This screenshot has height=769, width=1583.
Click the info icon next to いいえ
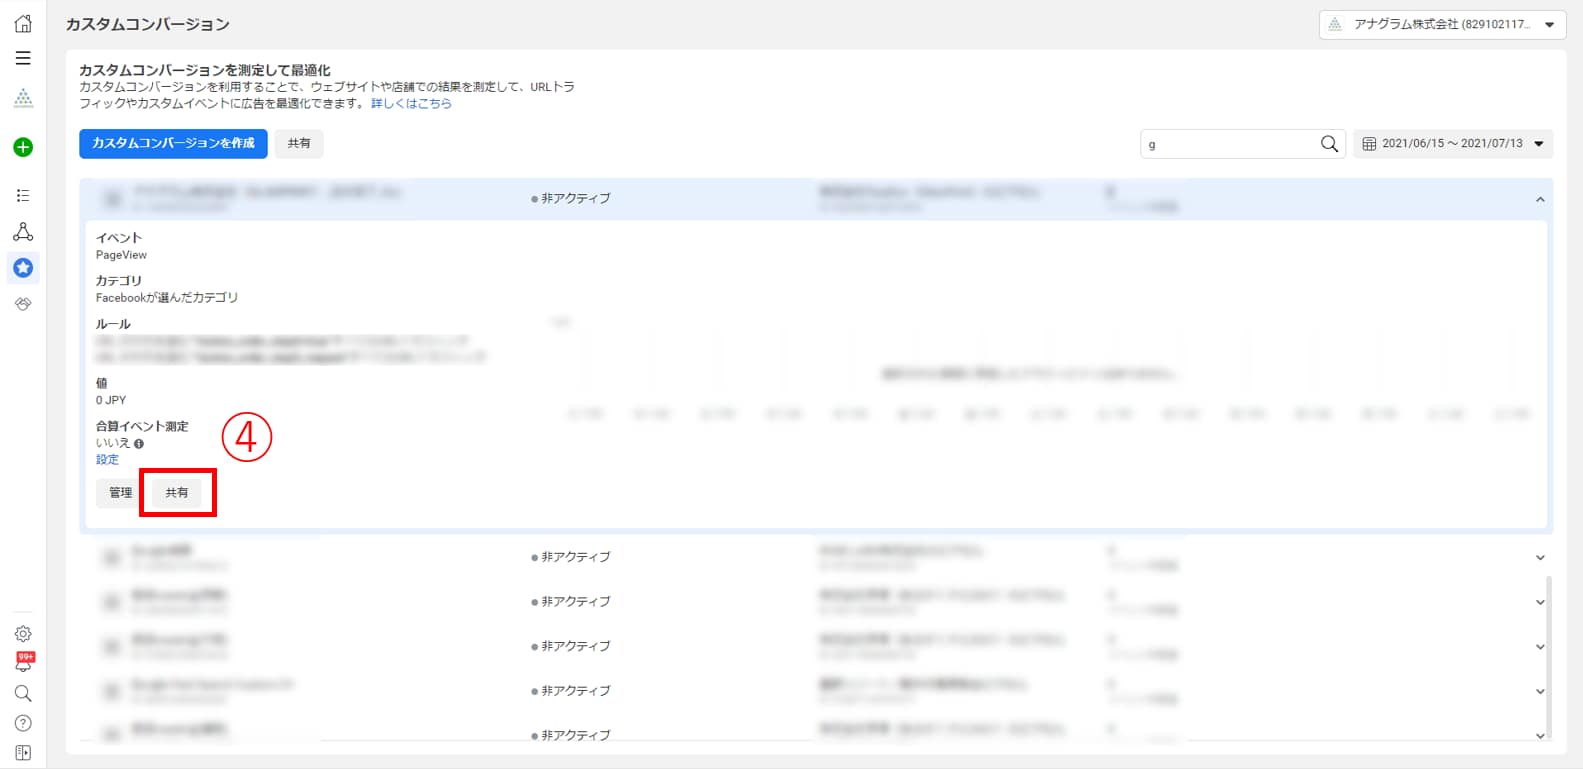point(139,444)
